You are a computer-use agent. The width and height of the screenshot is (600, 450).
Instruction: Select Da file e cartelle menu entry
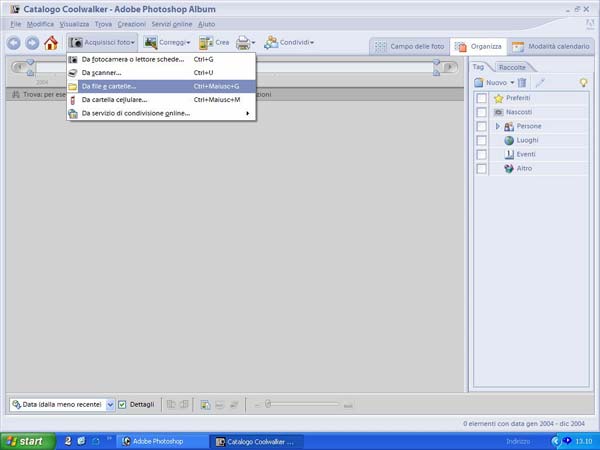[x=161, y=86]
